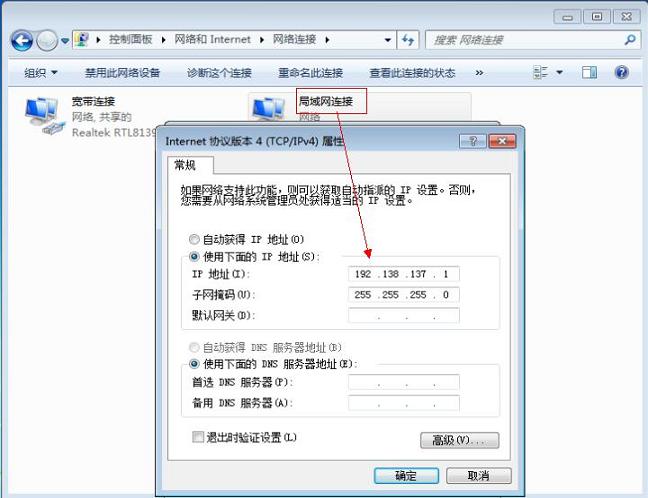Screen dimensions: 648x498
Task: Select 使用下面的 DNS 服务器地址 option
Action: click(x=194, y=364)
